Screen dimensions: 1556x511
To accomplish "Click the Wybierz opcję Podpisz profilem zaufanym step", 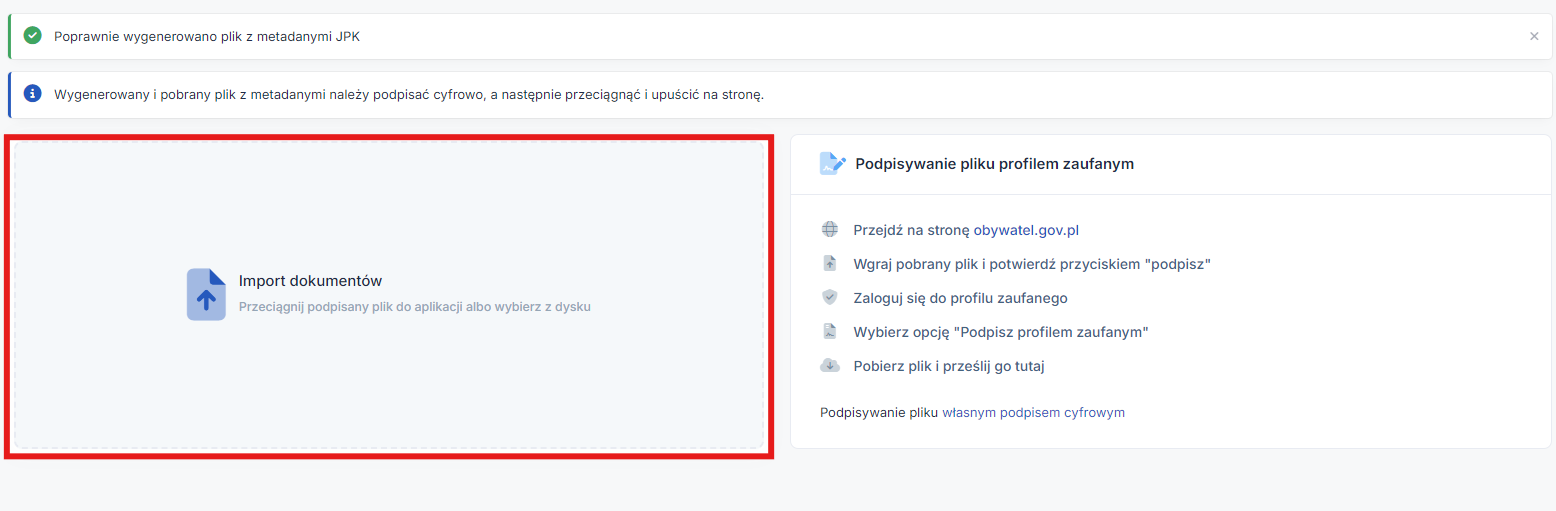I will pyautogui.click(x=1000, y=332).
